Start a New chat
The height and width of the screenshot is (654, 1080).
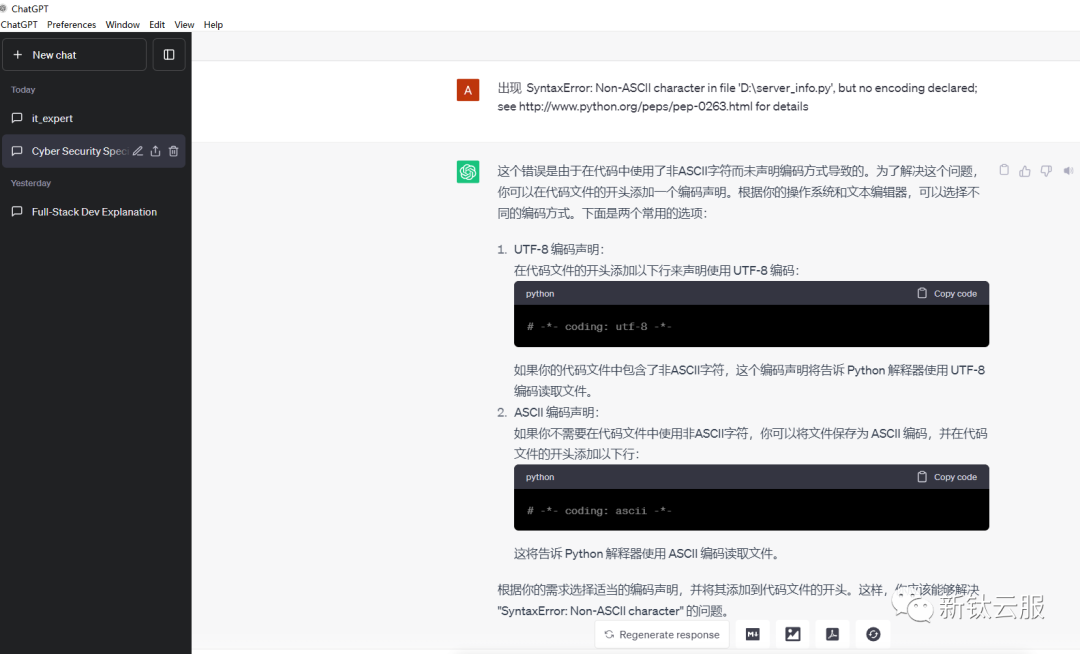click(74, 54)
